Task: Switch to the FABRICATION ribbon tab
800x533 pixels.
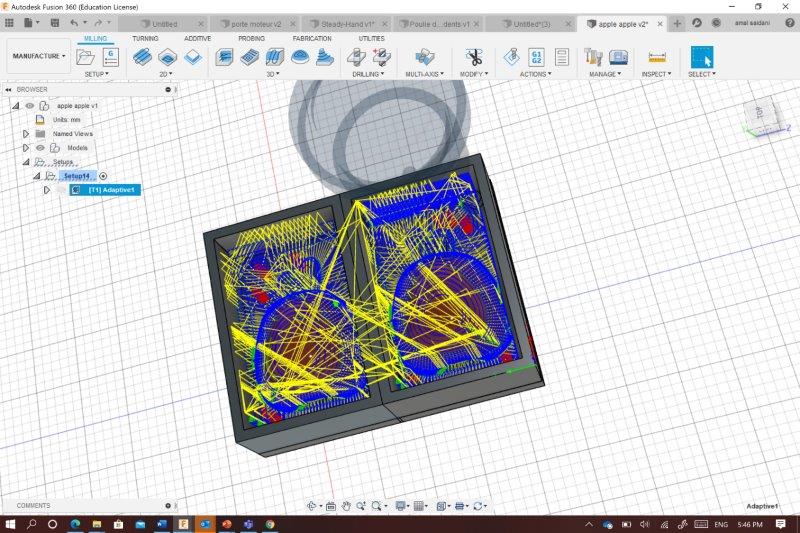Action: point(312,38)
